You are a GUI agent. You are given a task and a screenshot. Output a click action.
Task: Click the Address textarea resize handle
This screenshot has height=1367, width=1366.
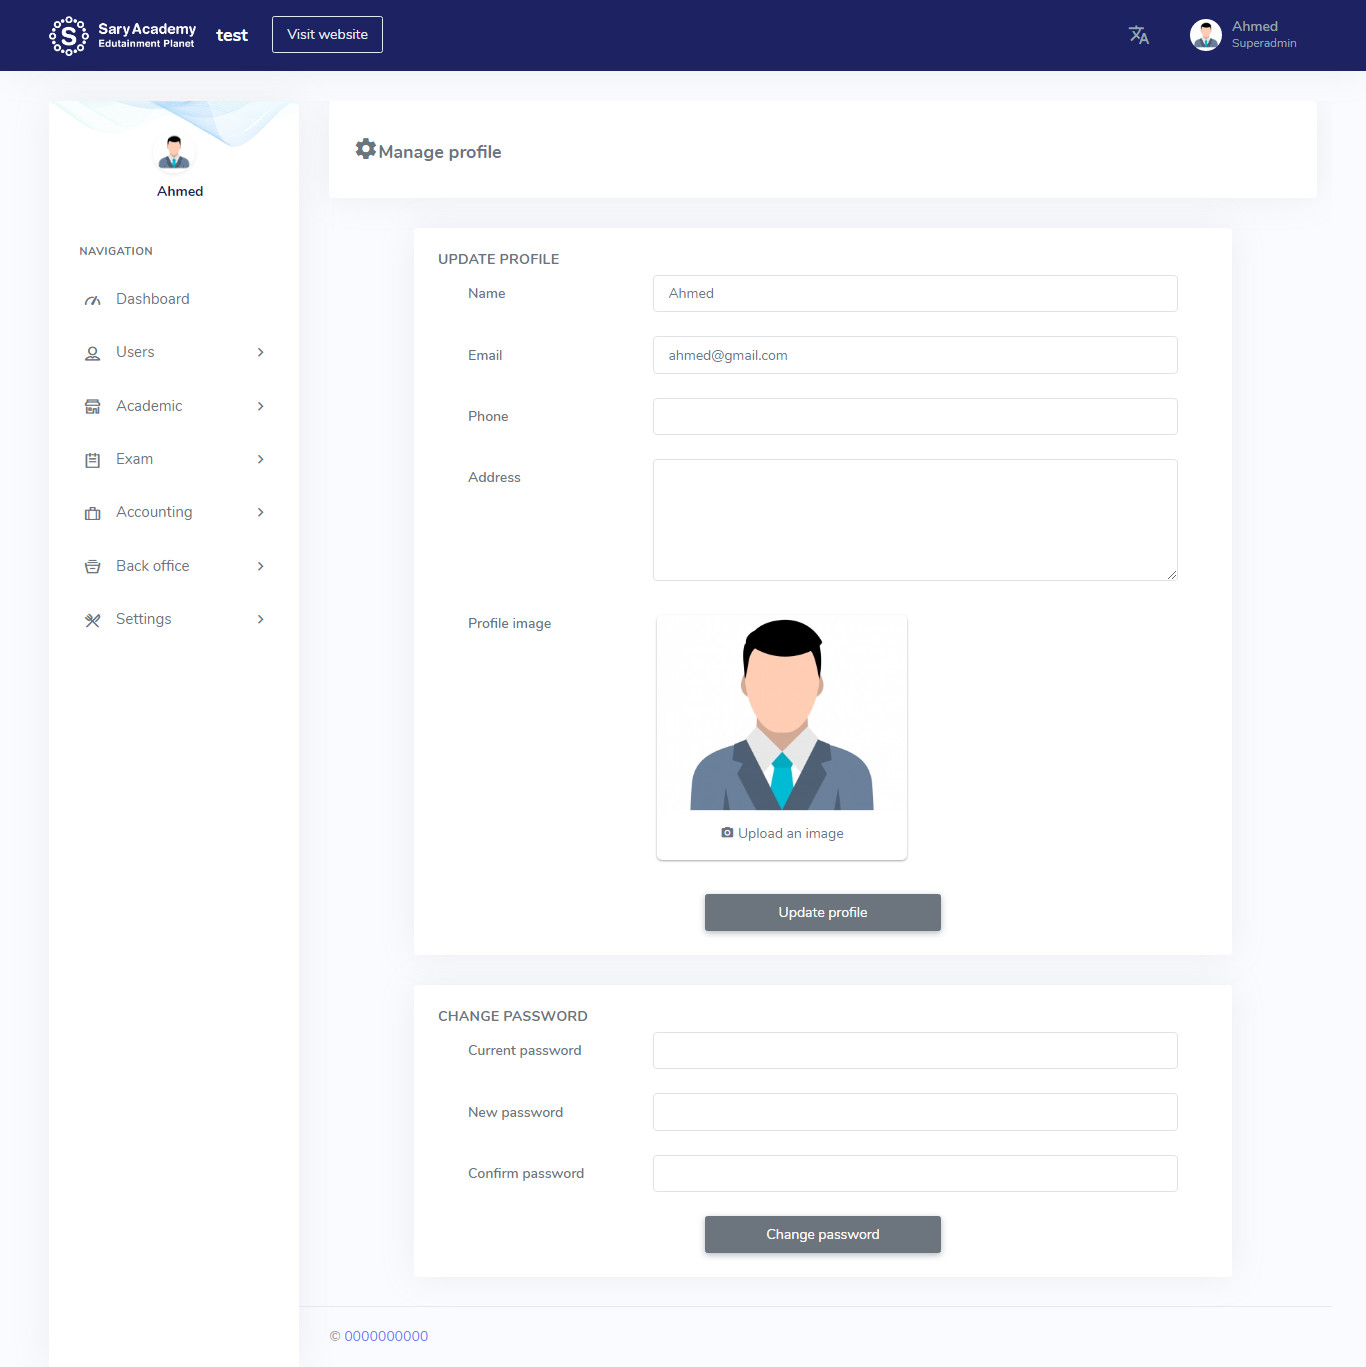point(1172,574)
